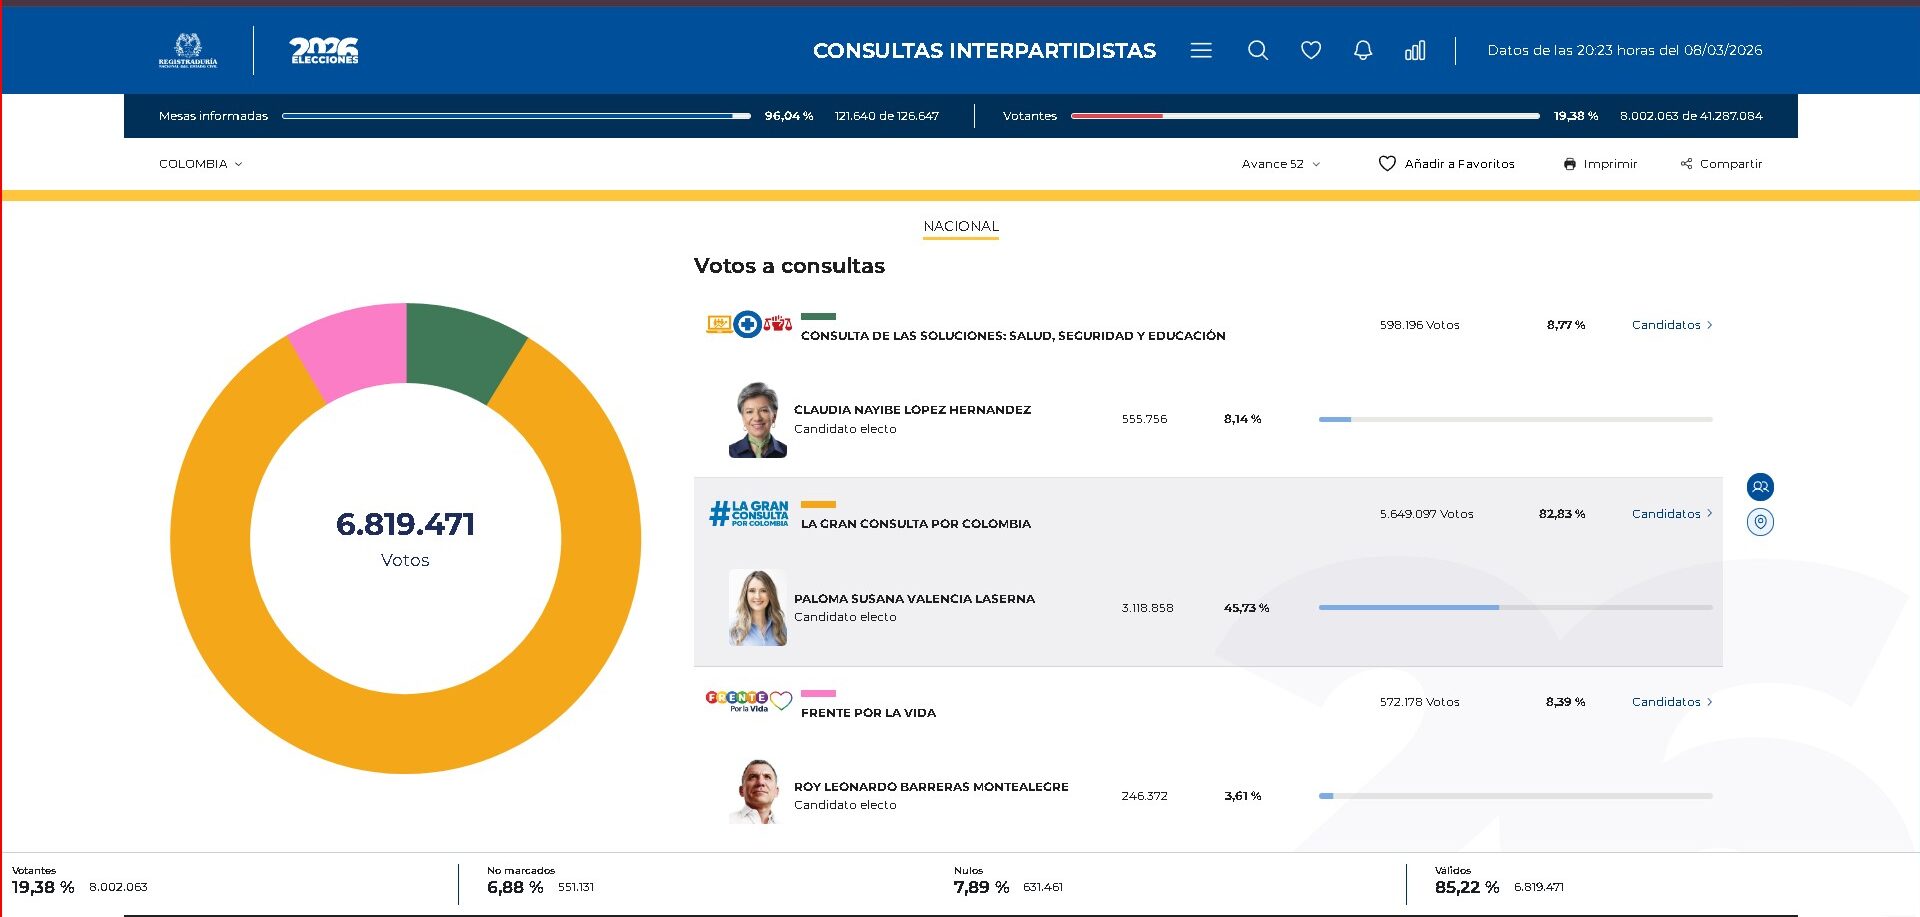Click Consultas Interpartidistas header title
Image resolution: width=1920 pixels, height=917 pixels.
(984, 51)
